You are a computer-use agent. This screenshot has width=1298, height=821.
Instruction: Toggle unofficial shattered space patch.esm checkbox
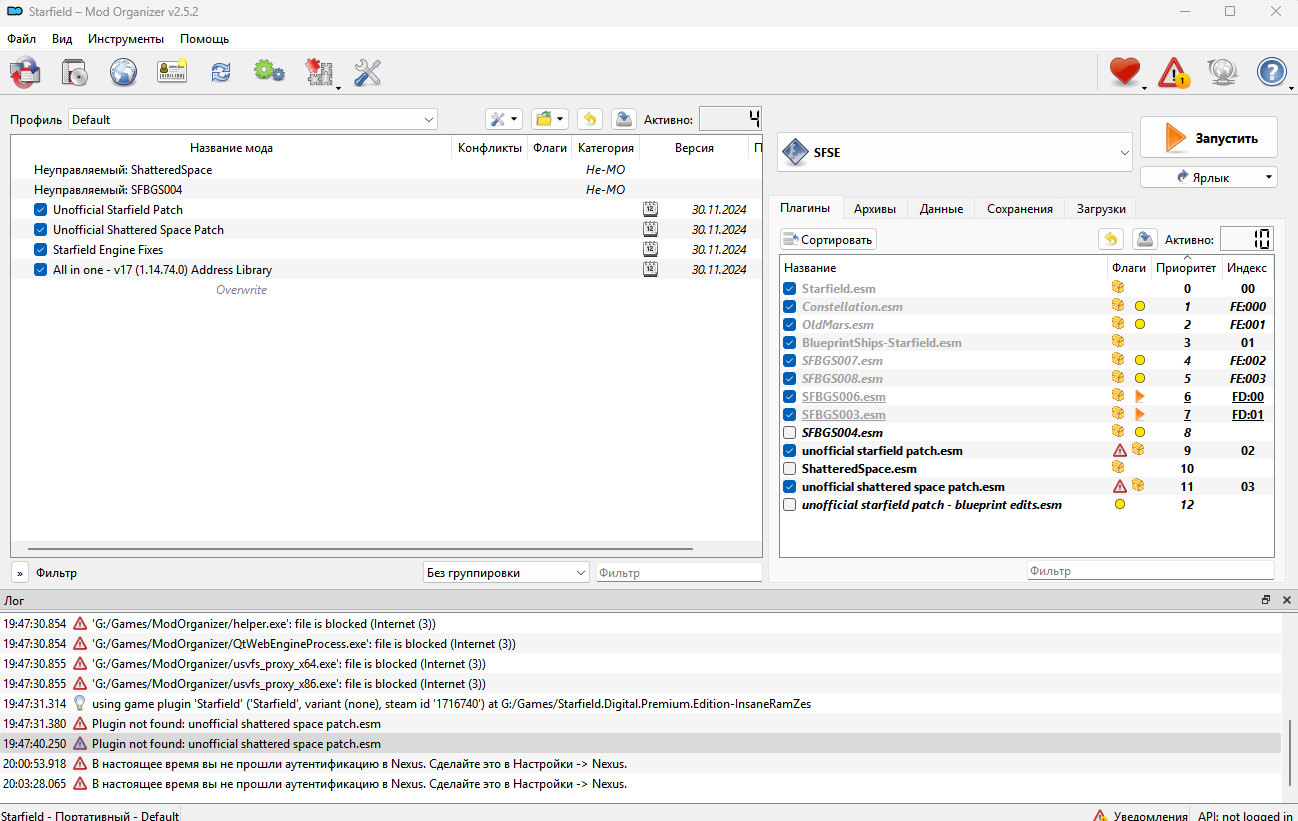pyautogui.click(x=790, y=487)
